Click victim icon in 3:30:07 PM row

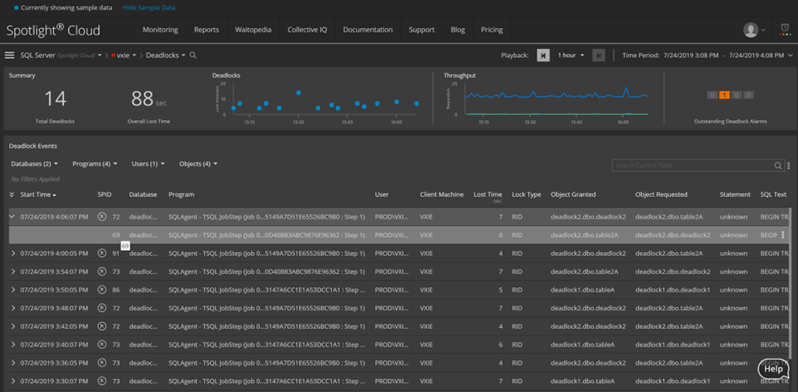(102, 381)
